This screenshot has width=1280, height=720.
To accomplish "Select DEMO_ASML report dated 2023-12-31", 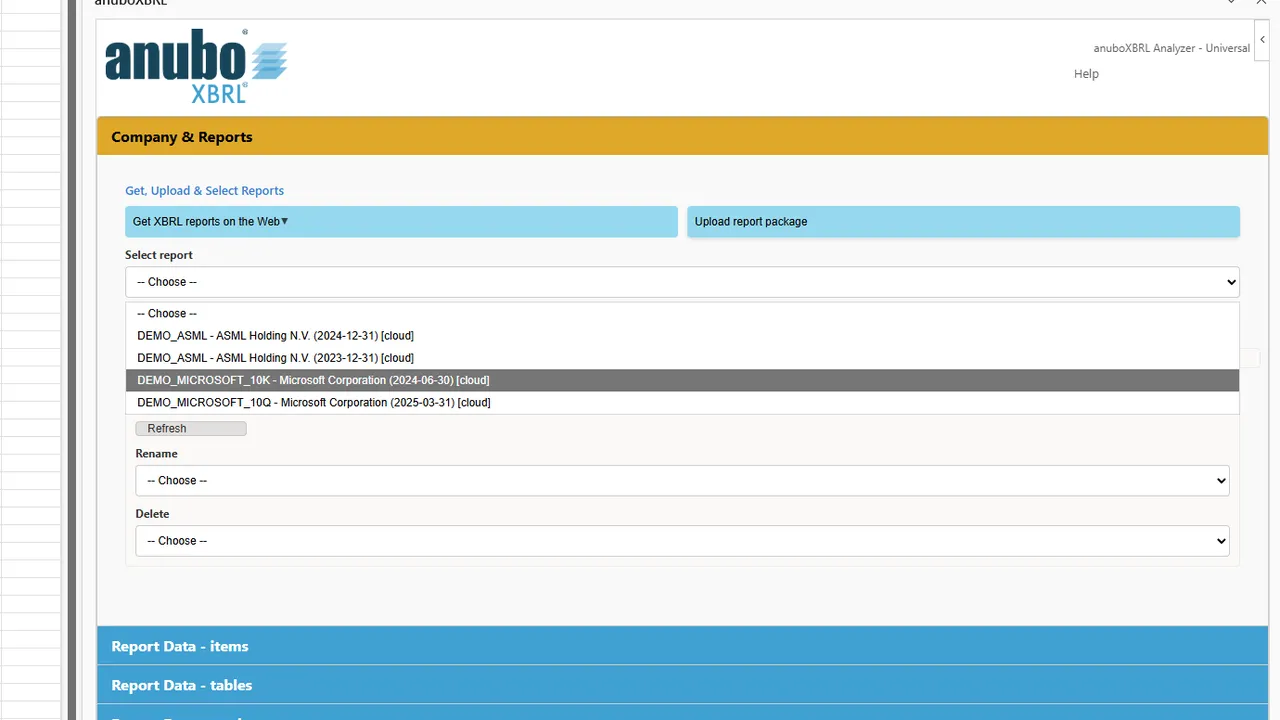I will tap(682, 358).
